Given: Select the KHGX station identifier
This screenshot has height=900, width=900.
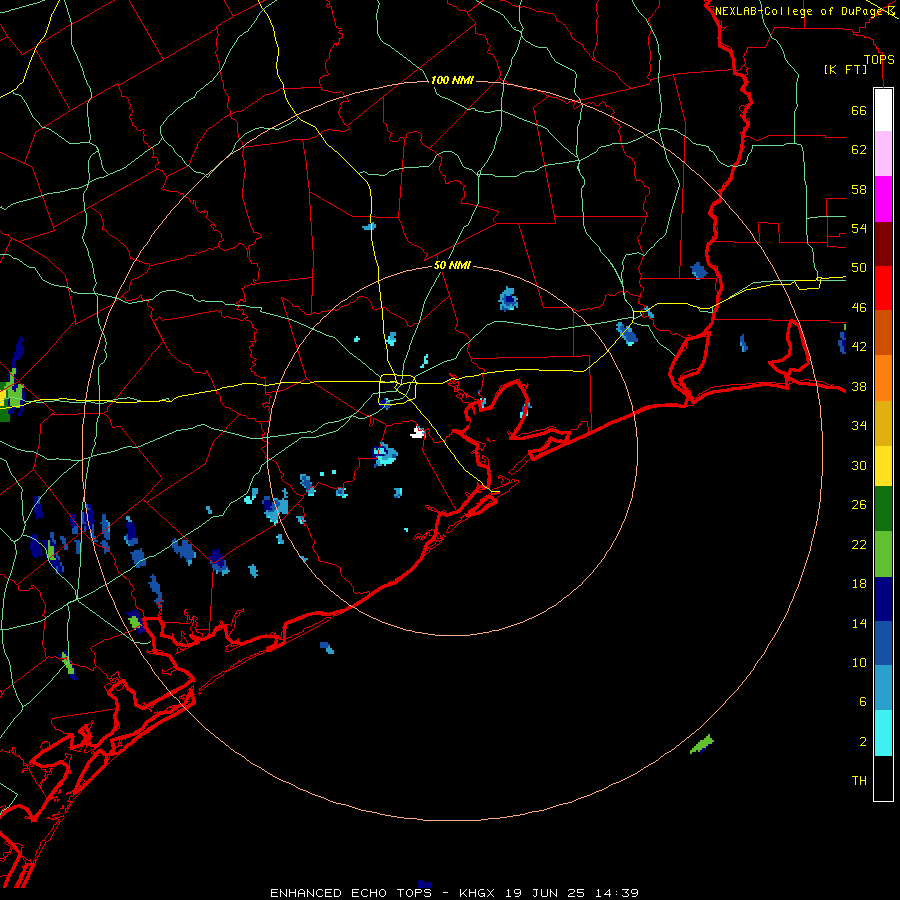Looking at the screenshot, I should coord(476,893).
